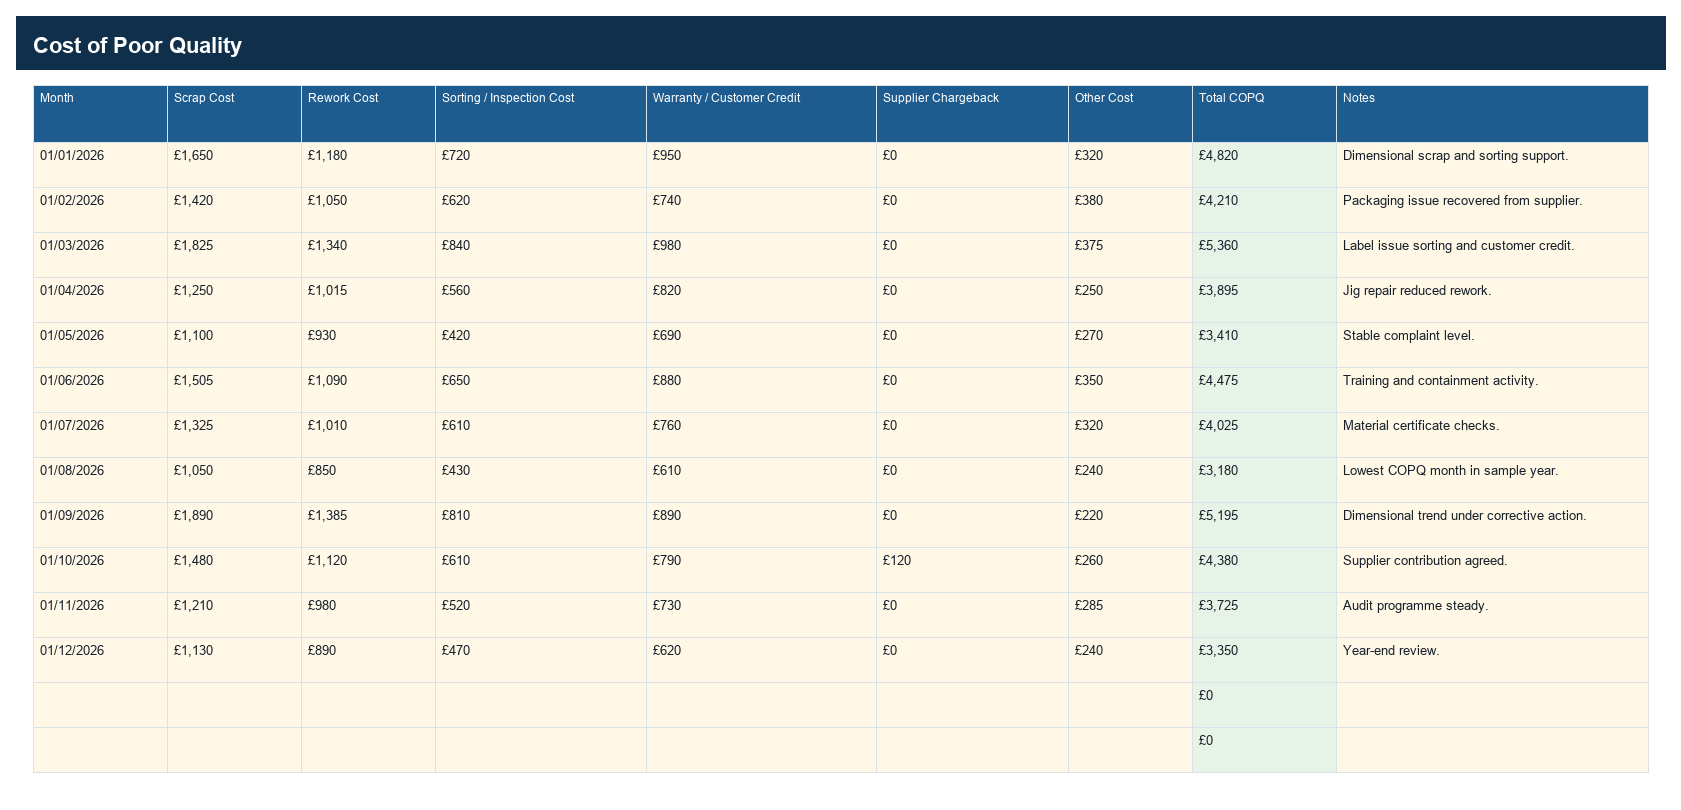Select the Scrap Cost column header
Viewport: 1681px width, 810px height.
[234, 114]
